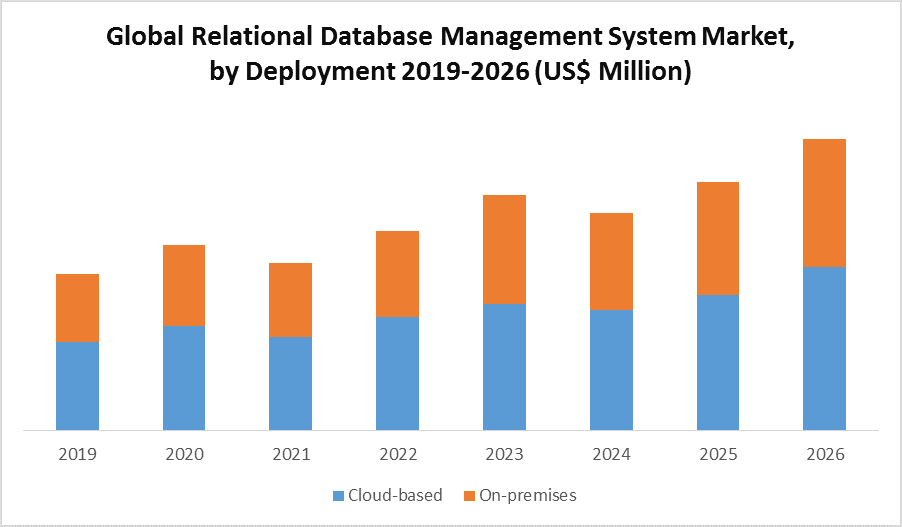This screenshot has height=527, width=902.
Task: Select the 2020 On-premises orange bar segment
Action: pyautogui.click(x=184, y=286)
